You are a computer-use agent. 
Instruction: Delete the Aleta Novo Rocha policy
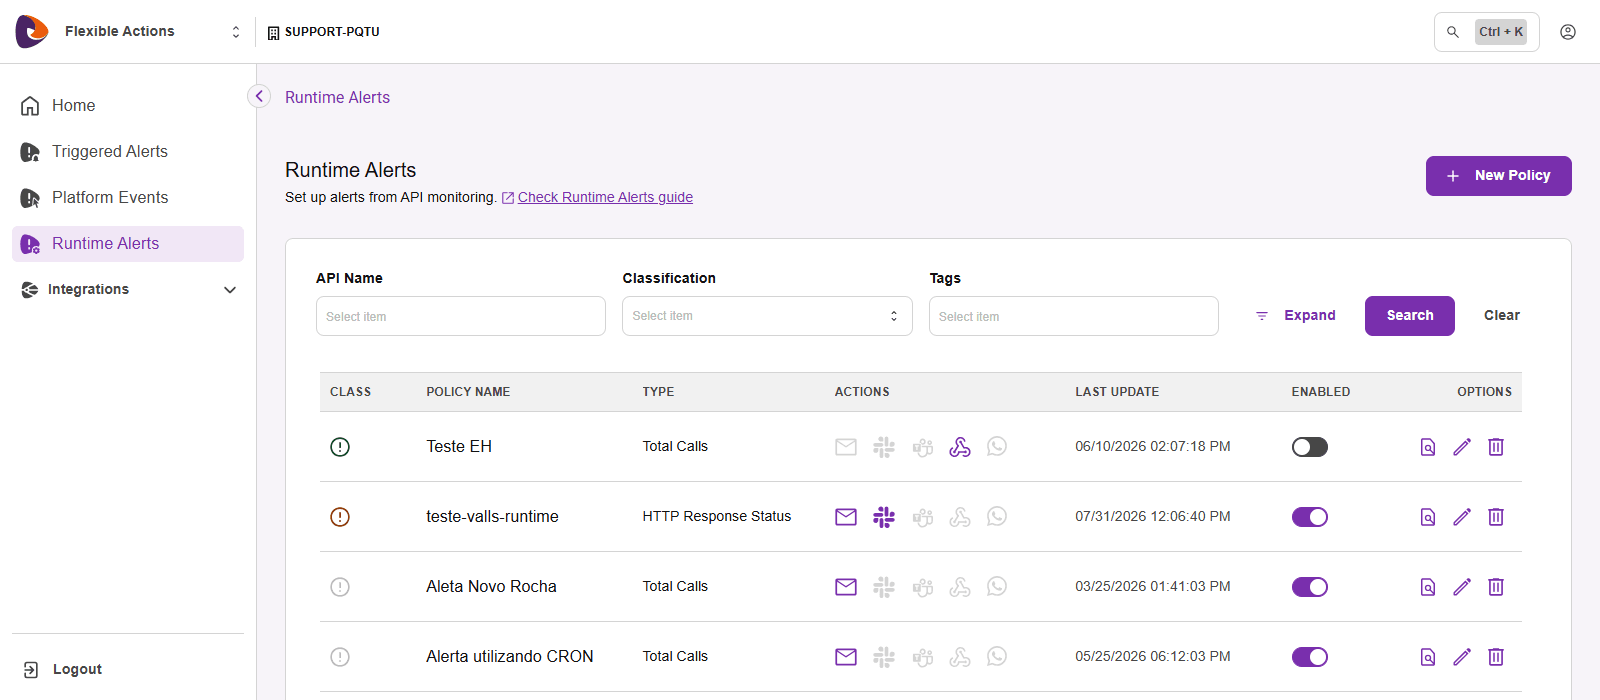tap(1496, 587)
